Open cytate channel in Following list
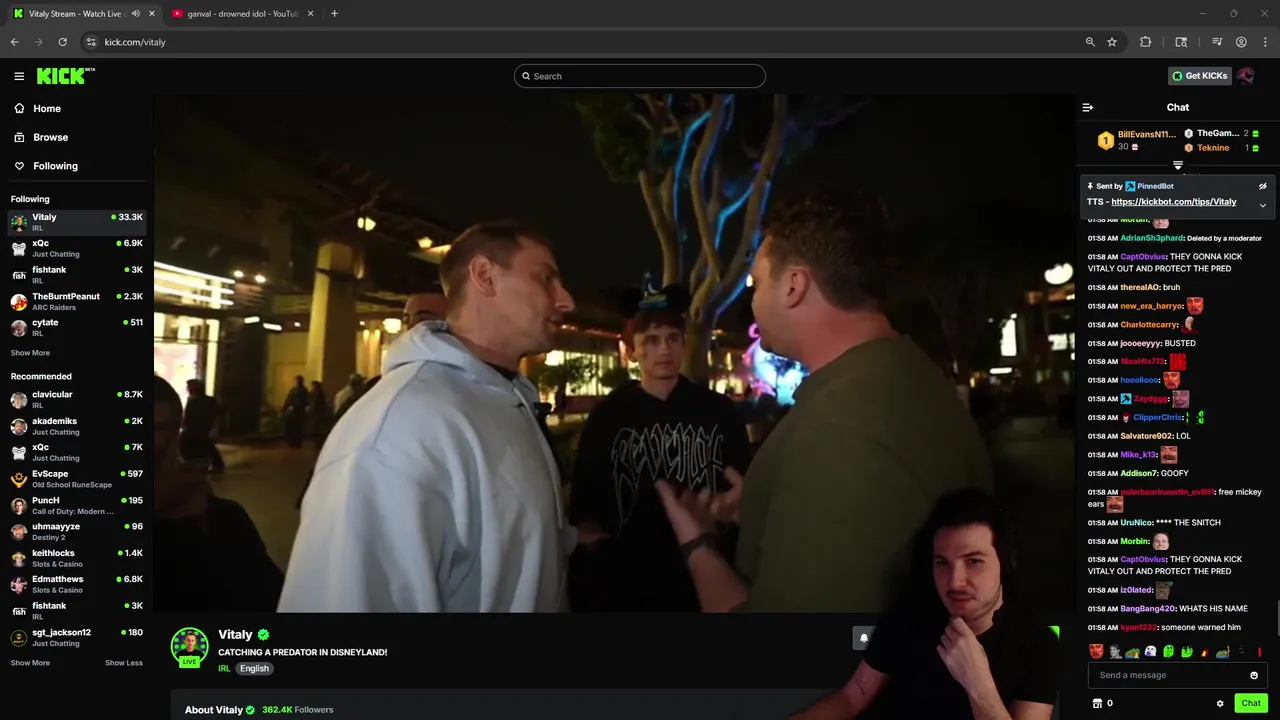 click(x=77, y=327)
